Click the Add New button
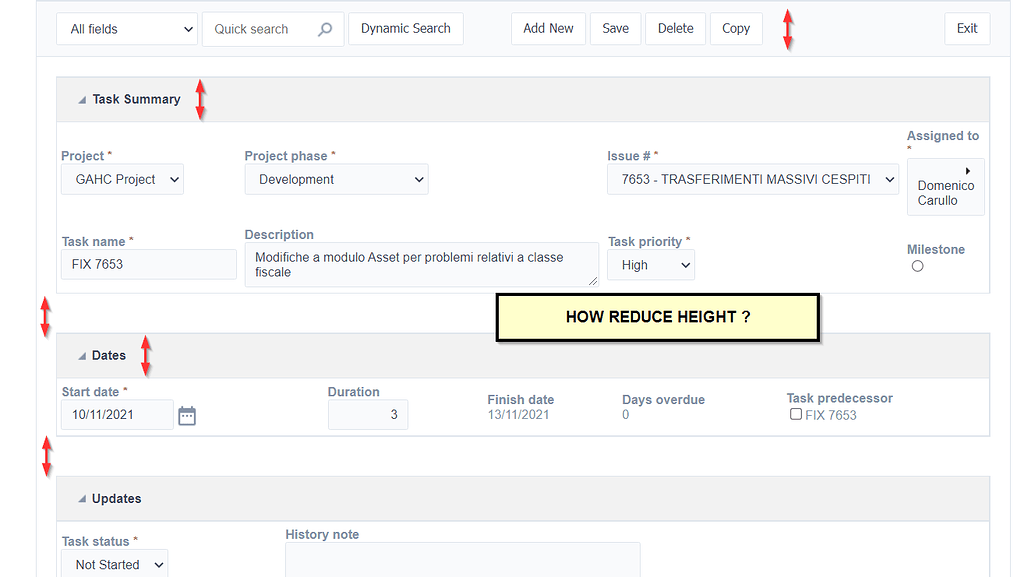This screenshot has width=1024, height=577. coord(548,29)
